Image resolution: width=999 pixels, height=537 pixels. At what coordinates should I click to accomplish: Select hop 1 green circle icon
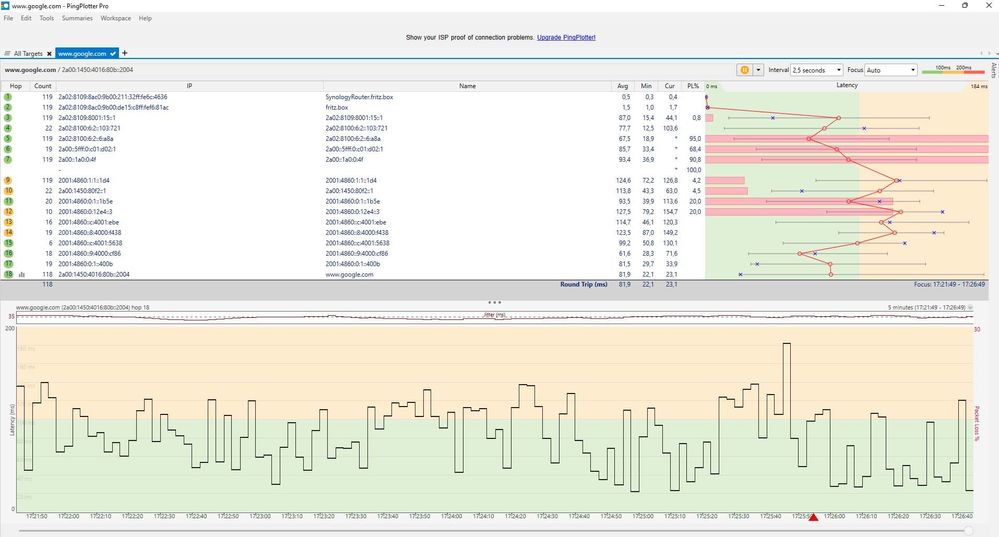[8, 97]
